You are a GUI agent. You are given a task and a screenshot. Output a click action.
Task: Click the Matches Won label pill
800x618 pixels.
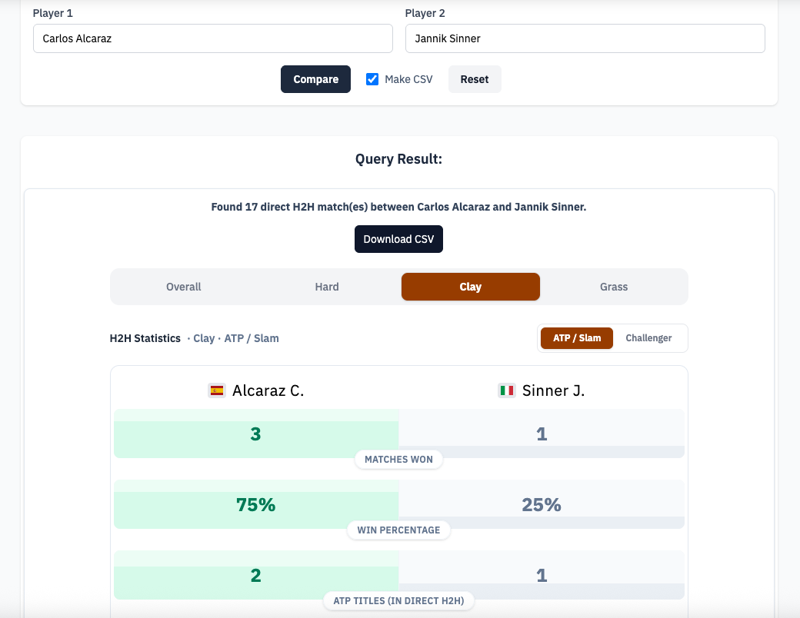coord(399,459)
